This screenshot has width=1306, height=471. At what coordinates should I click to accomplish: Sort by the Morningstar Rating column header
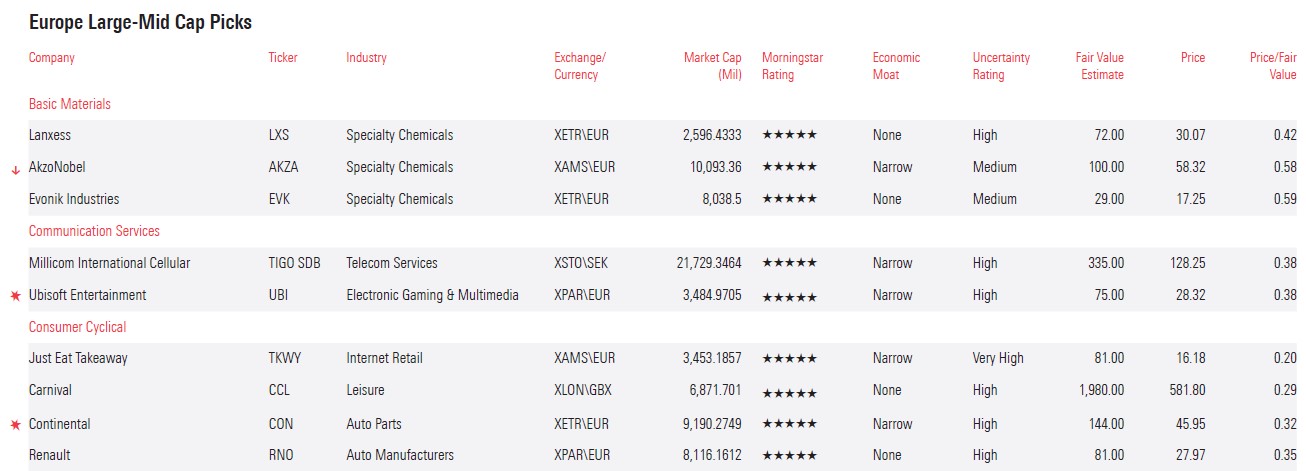point(792,66)
